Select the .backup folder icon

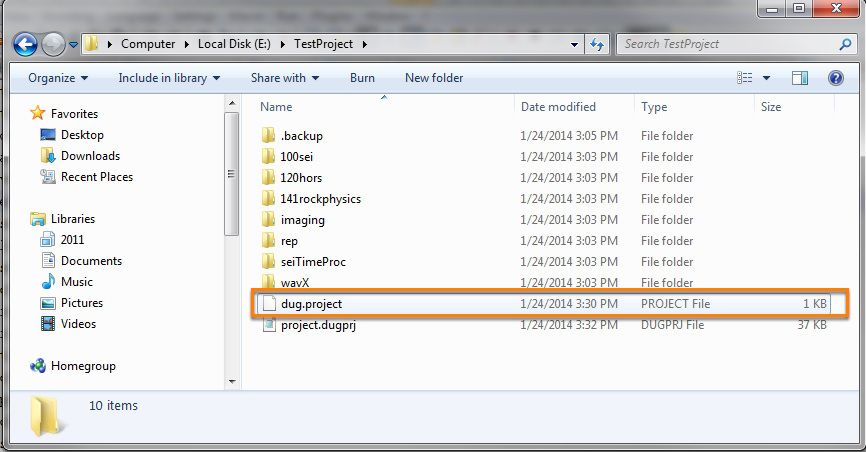268,135
